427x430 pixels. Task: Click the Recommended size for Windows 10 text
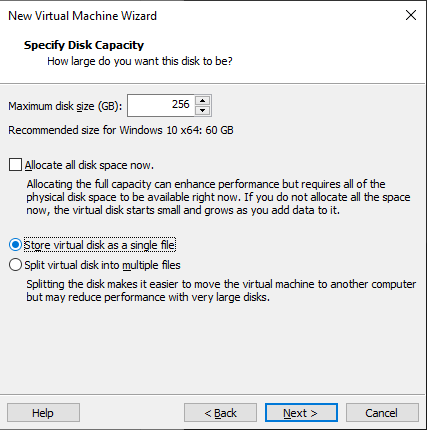[121, 130]
